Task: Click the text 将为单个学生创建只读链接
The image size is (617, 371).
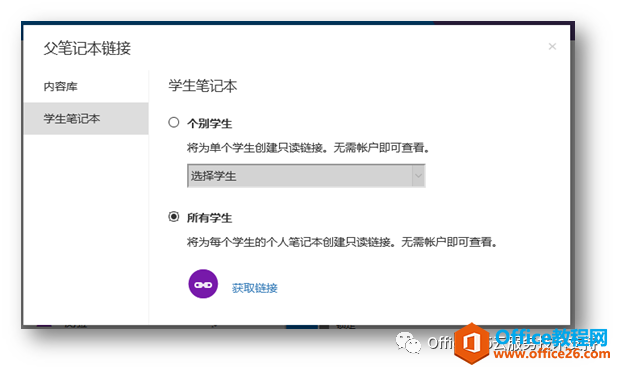Action: click(x=257, y=148)
